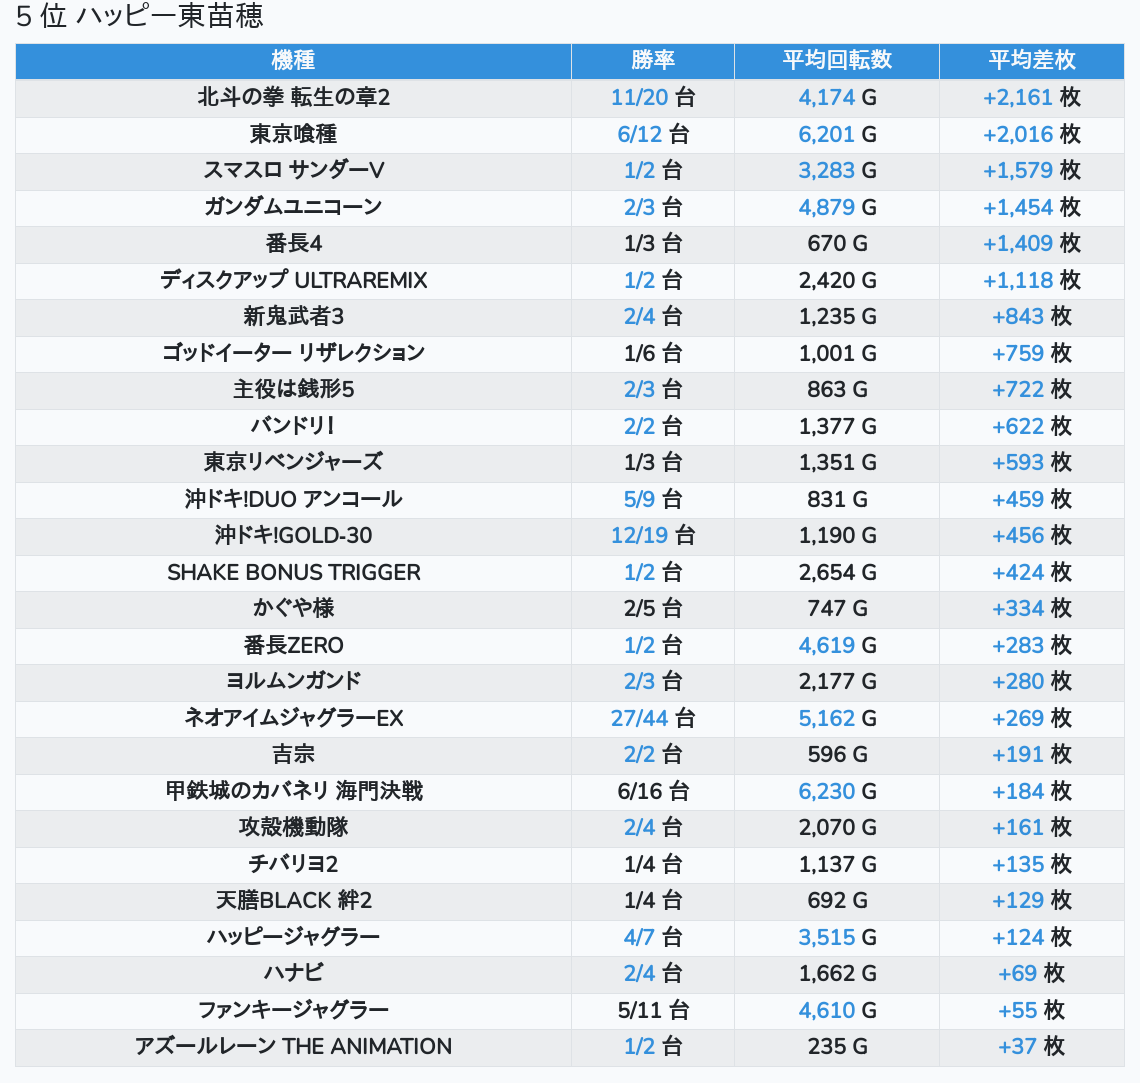Click the 27/44 win rate value
Screen dimensions: 1140x1083
pos(639,718)
